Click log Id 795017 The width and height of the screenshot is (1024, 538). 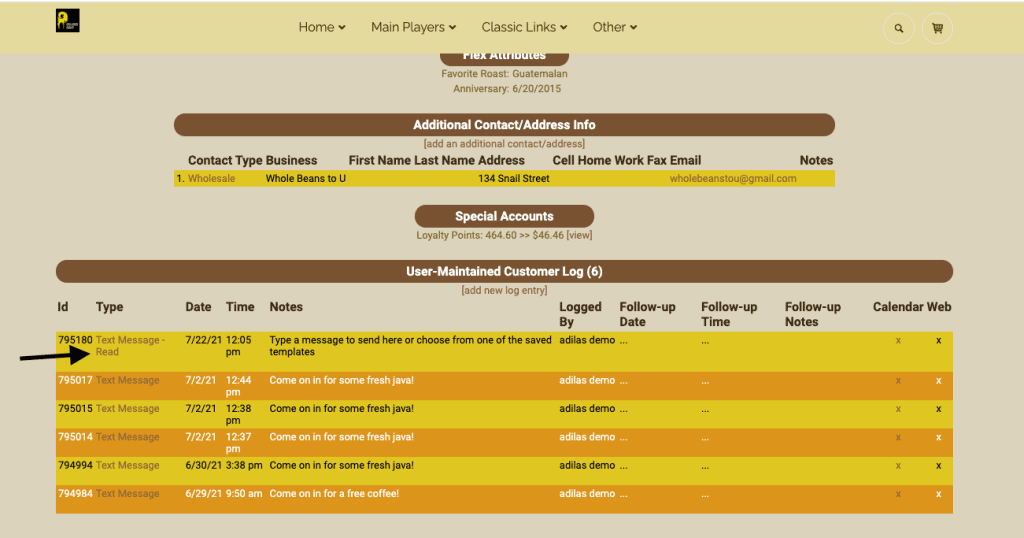pyautogui.click(x=75, y=380)
